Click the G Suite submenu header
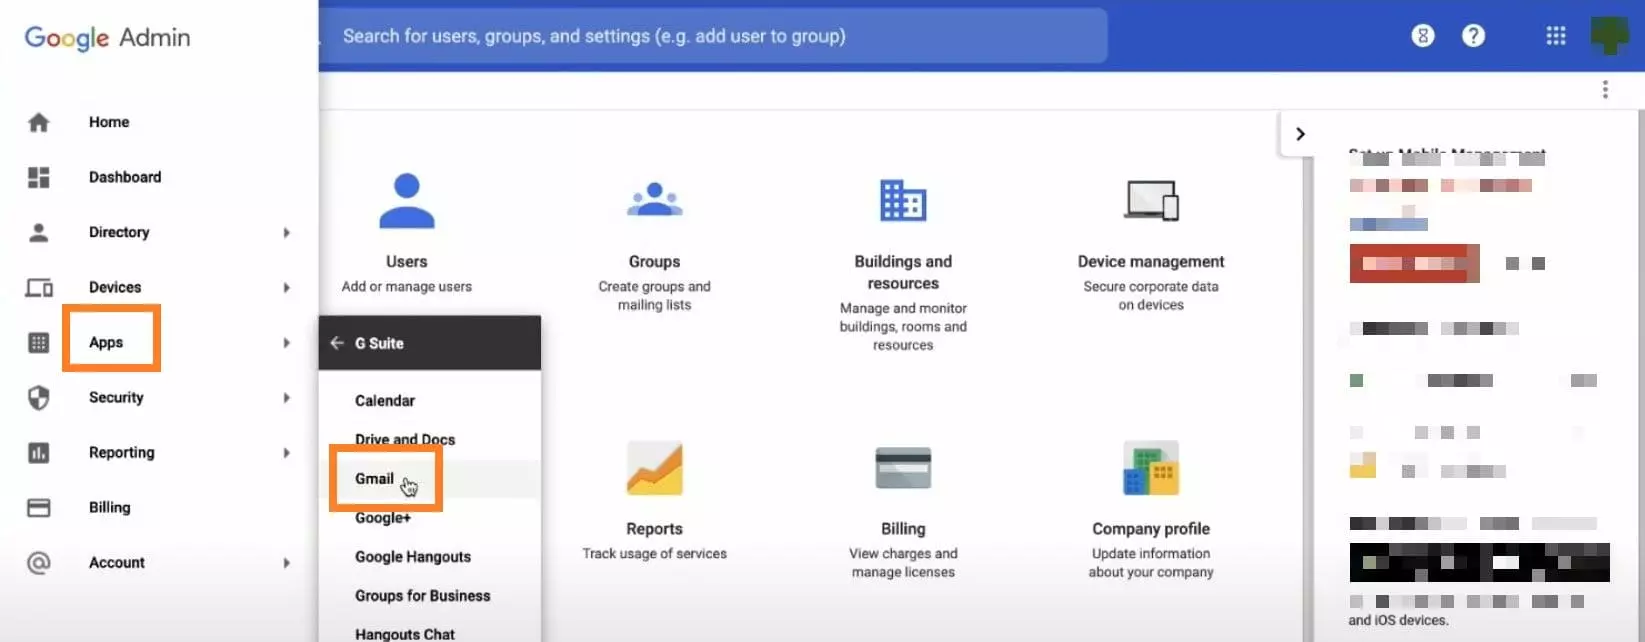 point(430,343)
